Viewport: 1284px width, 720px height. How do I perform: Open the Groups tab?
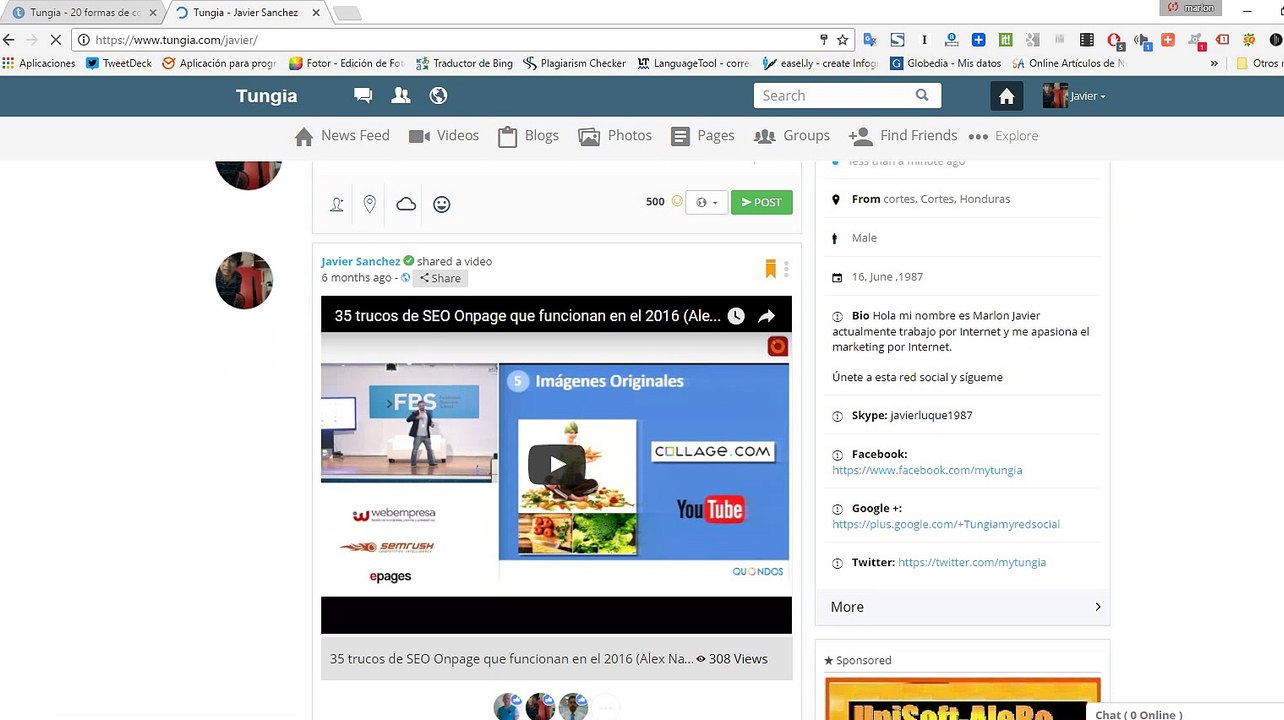792,136
